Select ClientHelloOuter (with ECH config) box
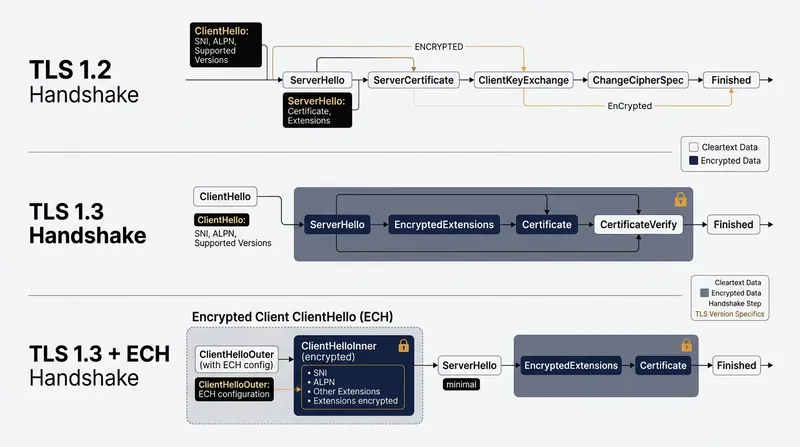 click(x=237, y=359)
